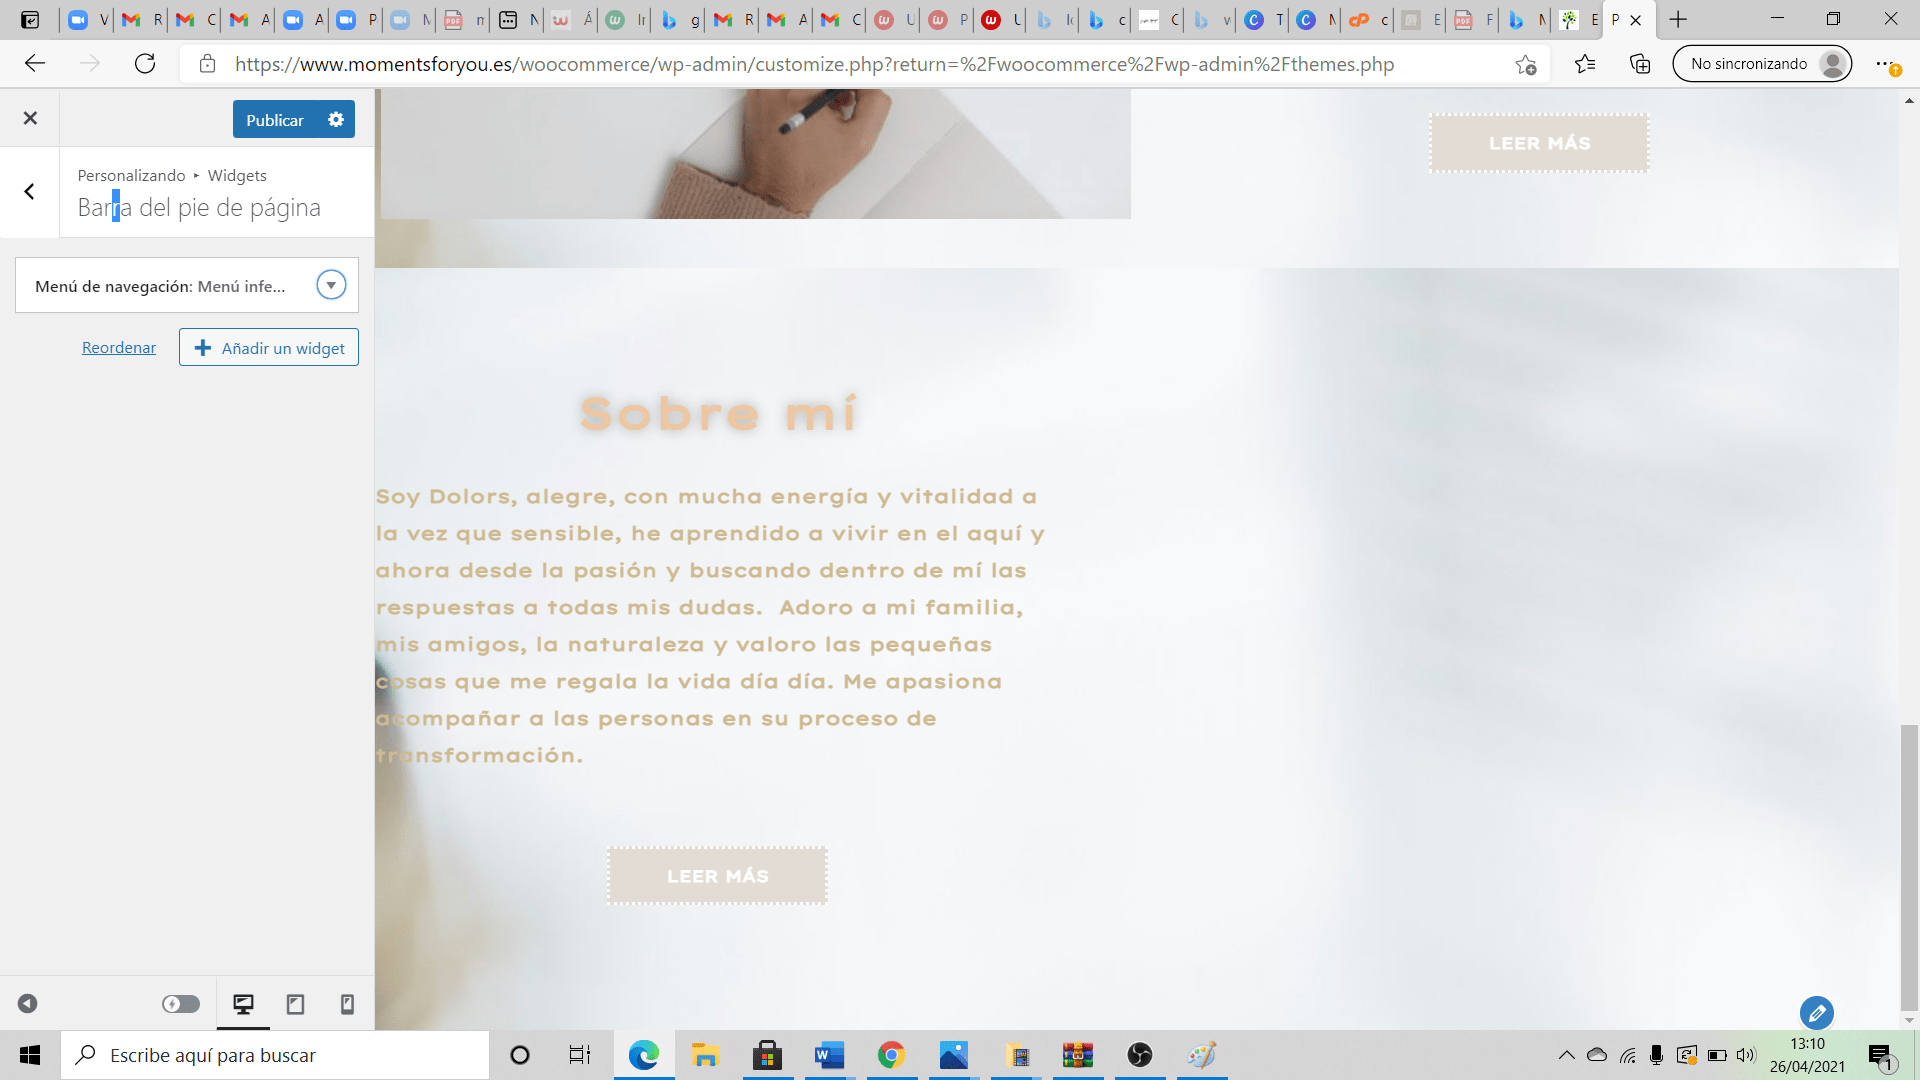Screen dimensions: 1920x1080
Task: Click the browser back arrow
Action: pyautogui.click(x=35, y=64)
